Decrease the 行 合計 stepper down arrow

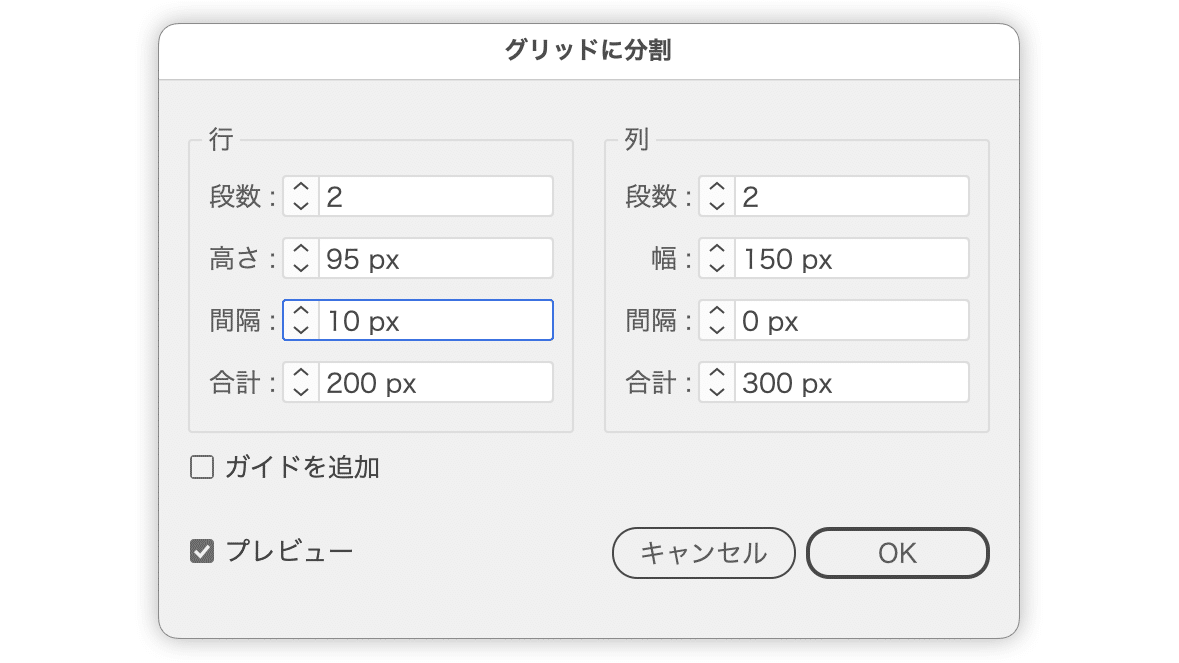(x=301, y=391)
